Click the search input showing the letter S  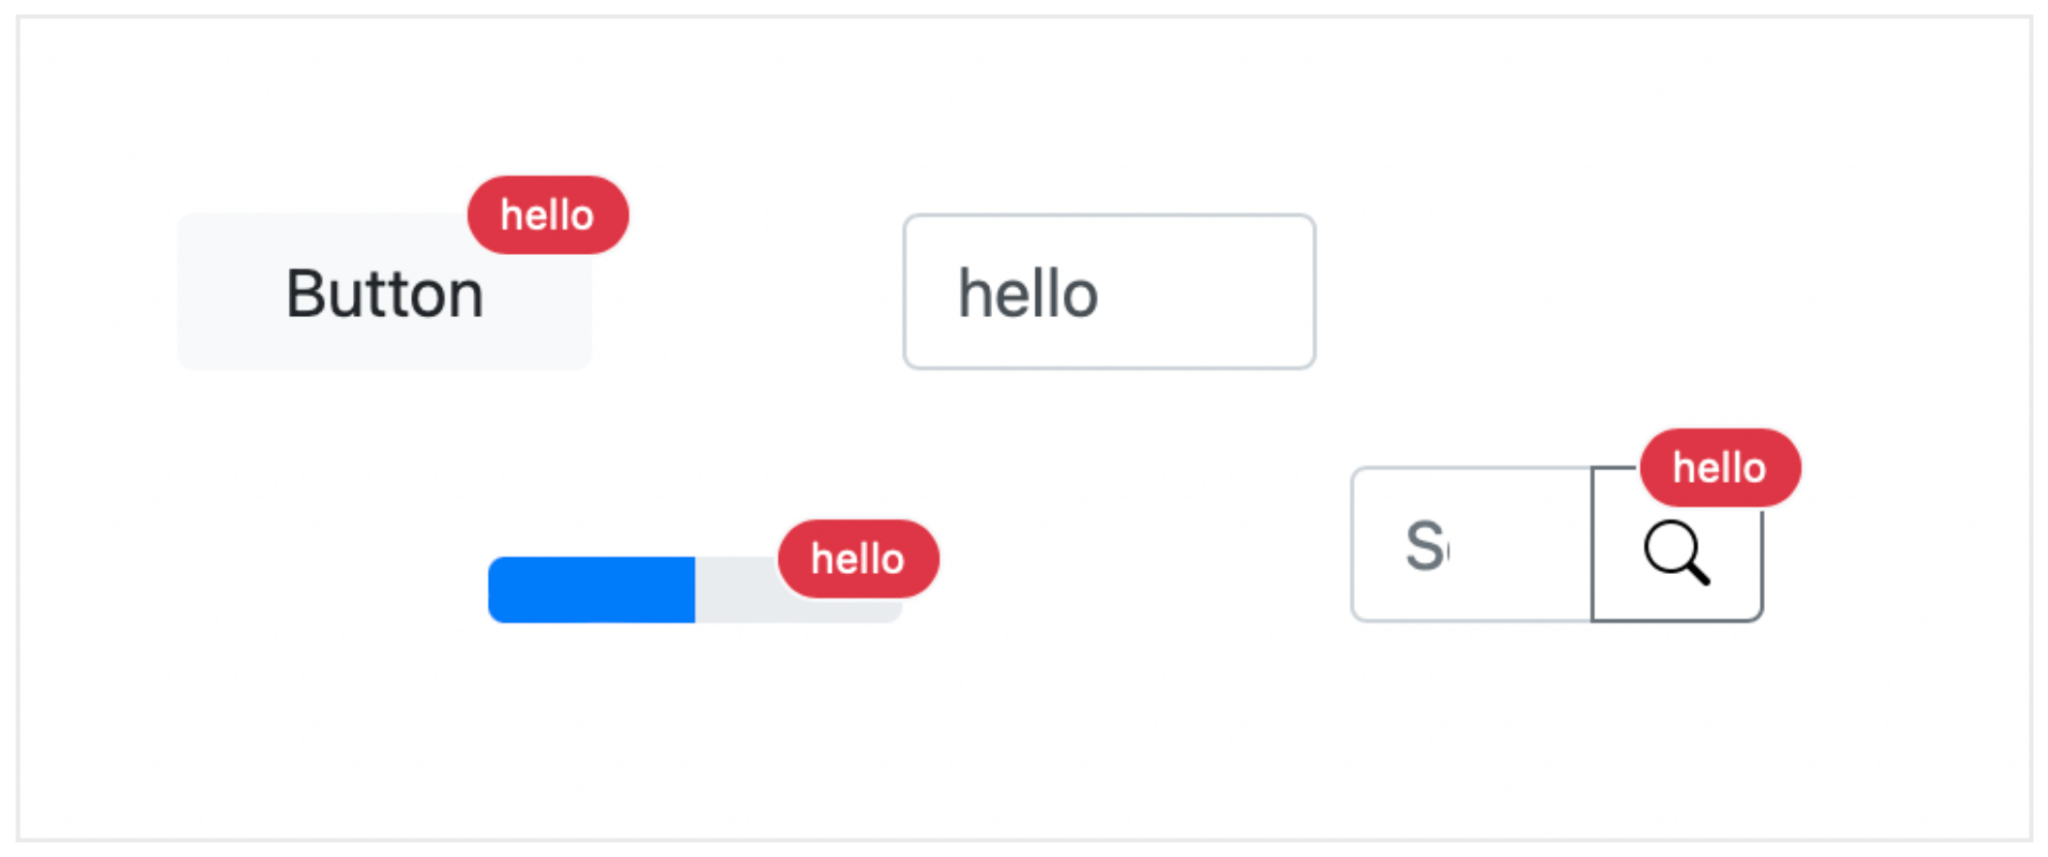[1470, 545]
